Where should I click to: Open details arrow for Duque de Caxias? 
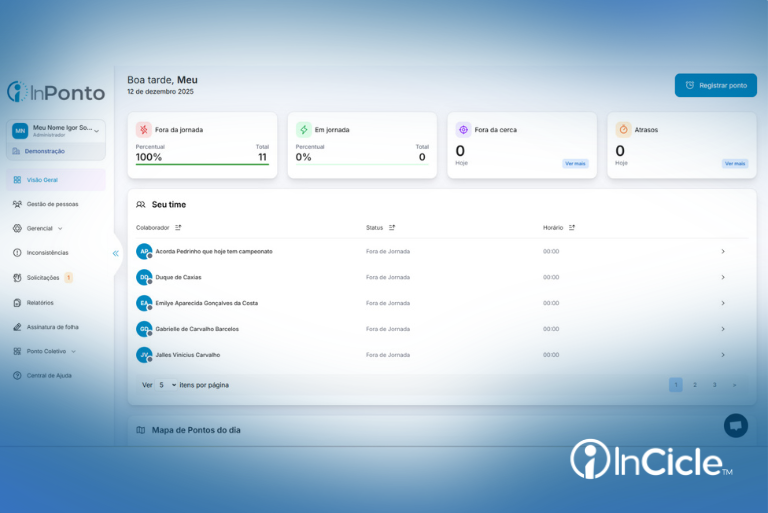723,277
